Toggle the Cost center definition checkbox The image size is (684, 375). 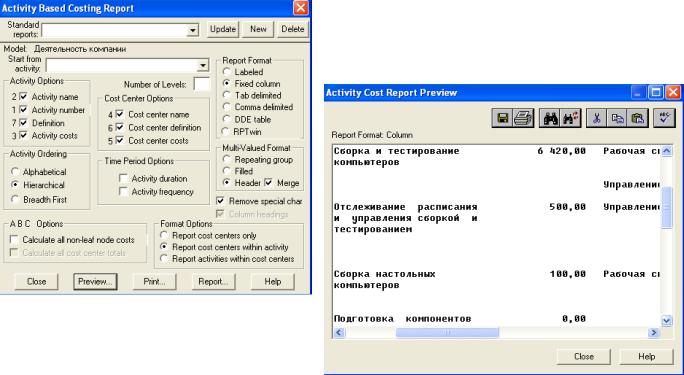tap(120, 127)
